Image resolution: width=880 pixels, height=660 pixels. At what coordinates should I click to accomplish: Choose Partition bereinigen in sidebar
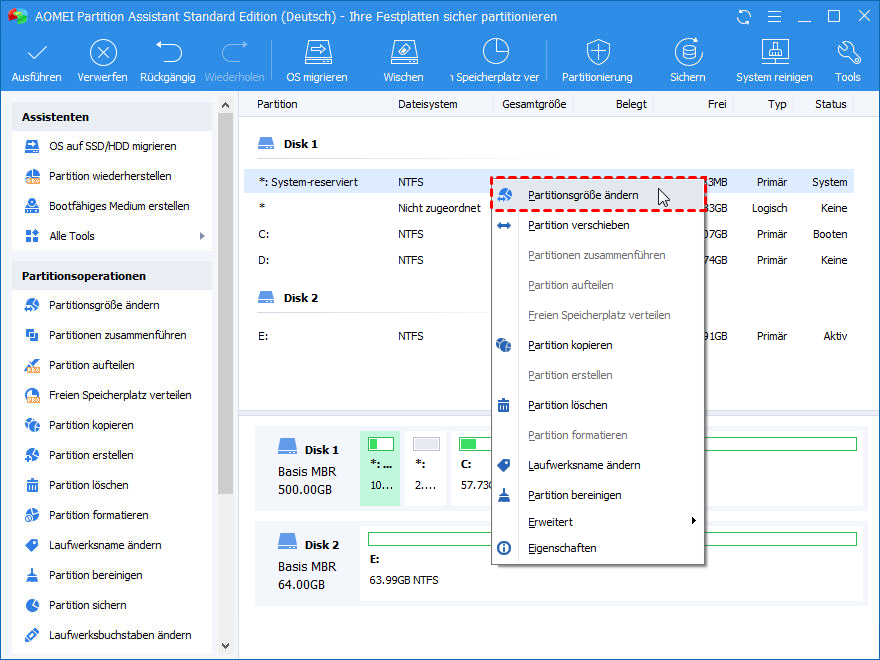[x=113, y=575]
